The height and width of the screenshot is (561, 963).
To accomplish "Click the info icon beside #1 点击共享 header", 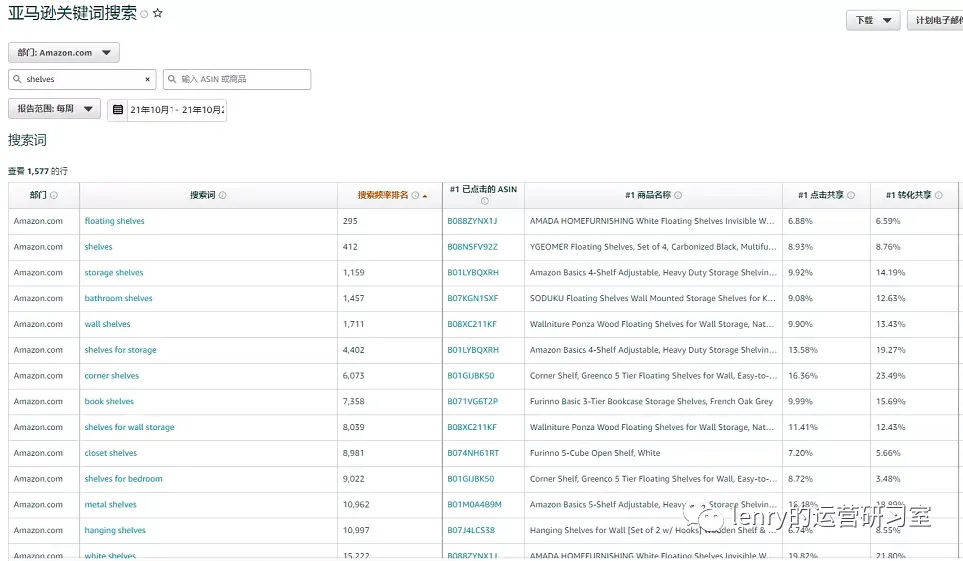I will coord(851,195).
